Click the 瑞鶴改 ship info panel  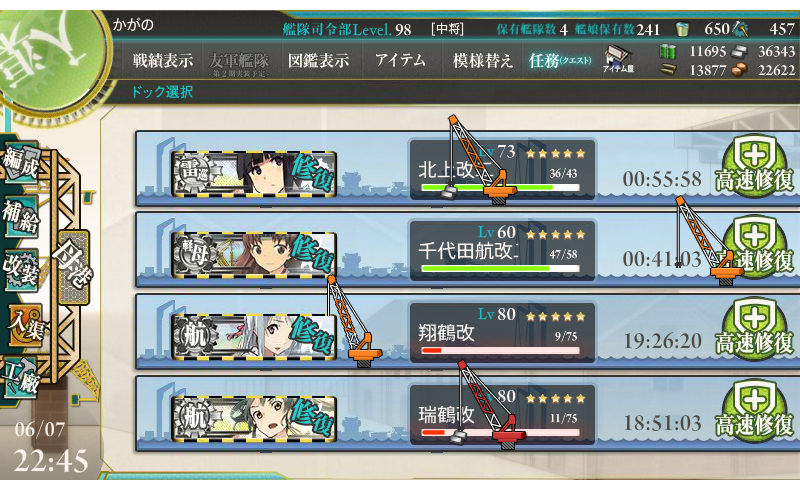point(503,414)
